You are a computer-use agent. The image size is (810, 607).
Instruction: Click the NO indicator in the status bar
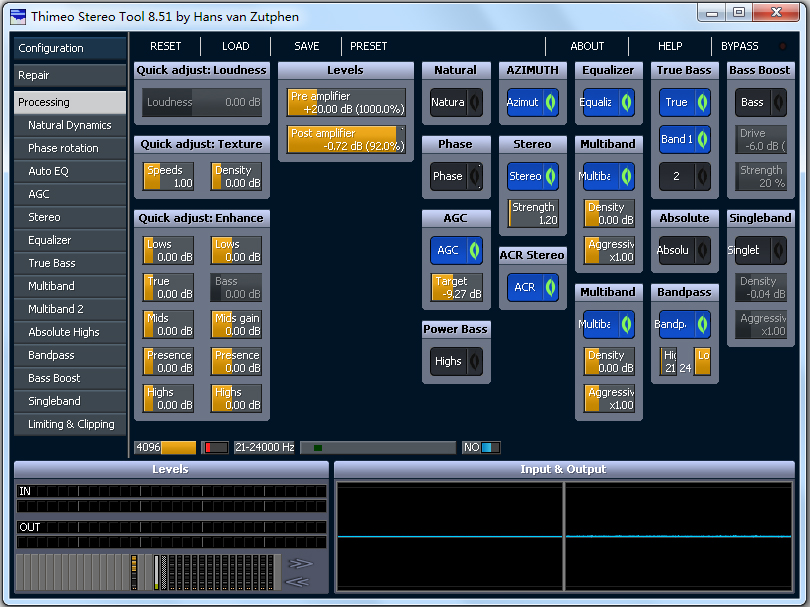(481, 448)
